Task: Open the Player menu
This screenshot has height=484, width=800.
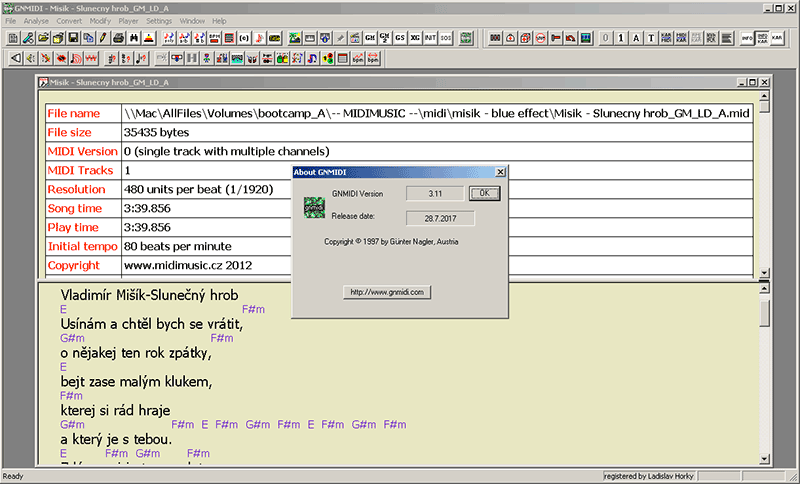Action: pos(130,20)
